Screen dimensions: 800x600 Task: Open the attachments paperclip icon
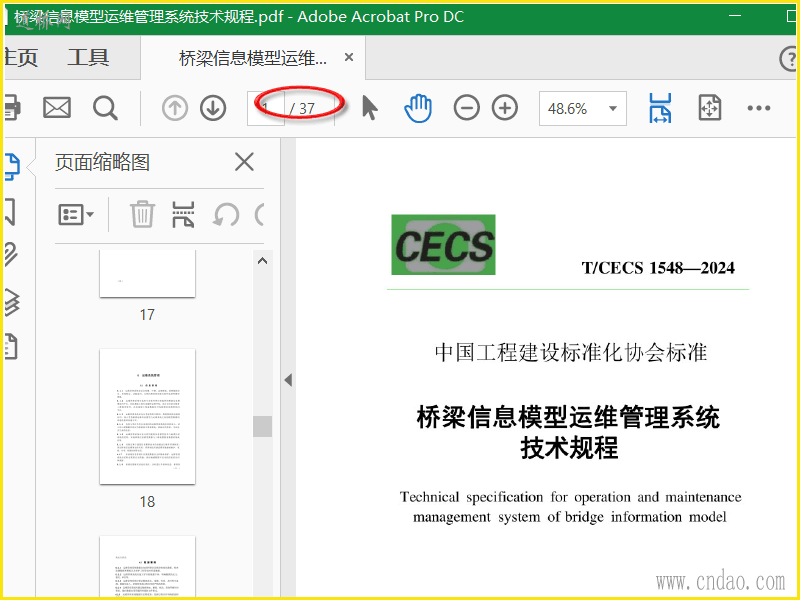coord(11,254)
